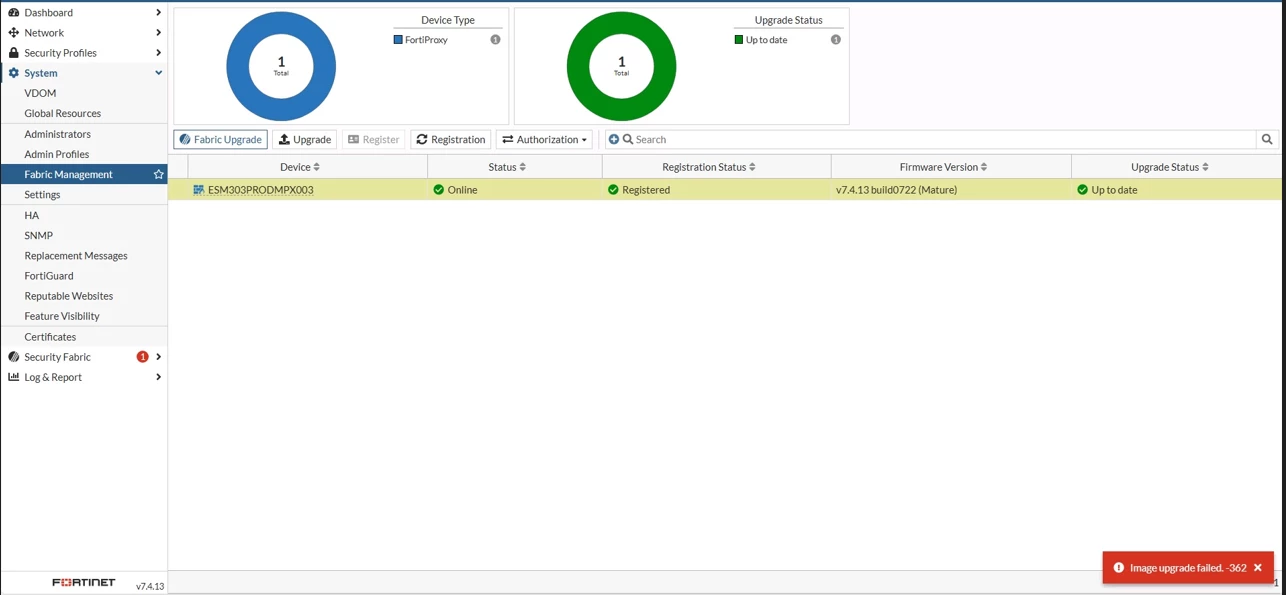Click the search magnifier button
1286x595 pixels.
[1267, 139]
